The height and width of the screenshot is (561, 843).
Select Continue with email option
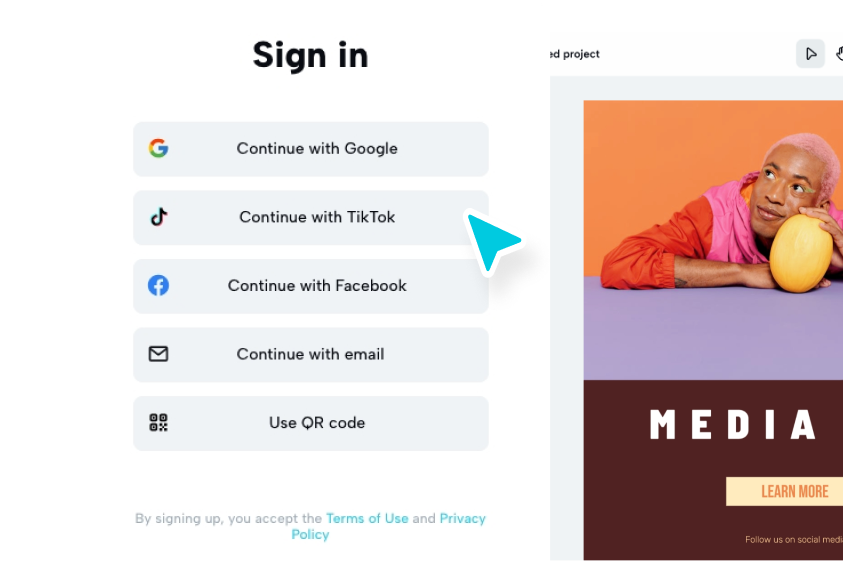click(x=311, y=355)
